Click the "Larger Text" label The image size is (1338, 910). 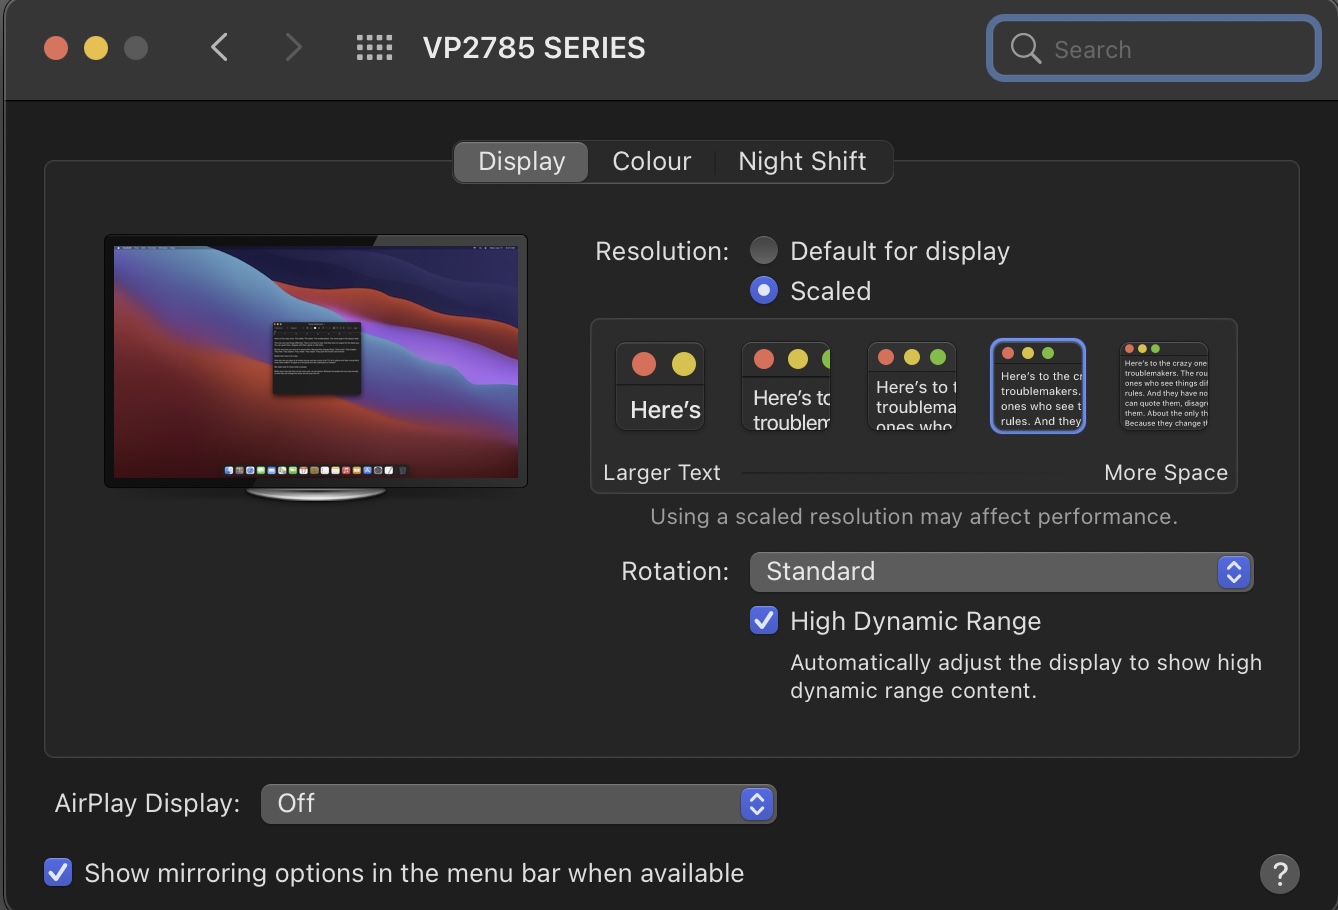(x=662, y=472)
